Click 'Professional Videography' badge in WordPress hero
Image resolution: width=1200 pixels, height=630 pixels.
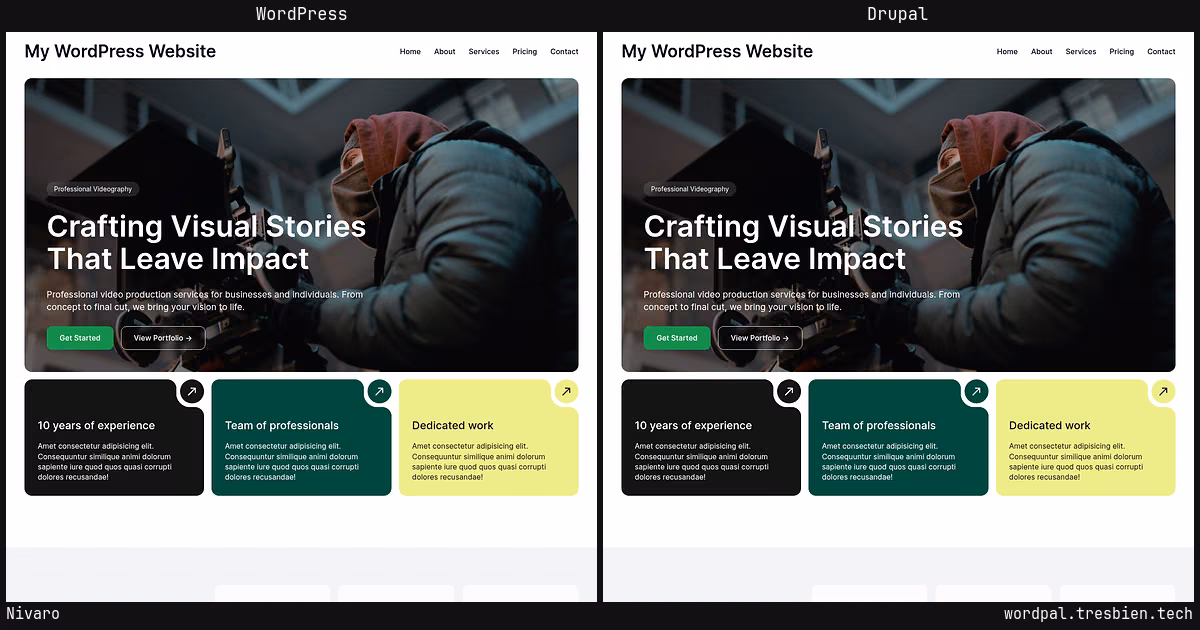92,189
